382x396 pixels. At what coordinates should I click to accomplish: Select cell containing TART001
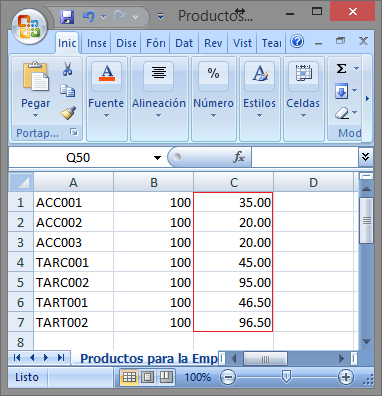pos(73,302)
